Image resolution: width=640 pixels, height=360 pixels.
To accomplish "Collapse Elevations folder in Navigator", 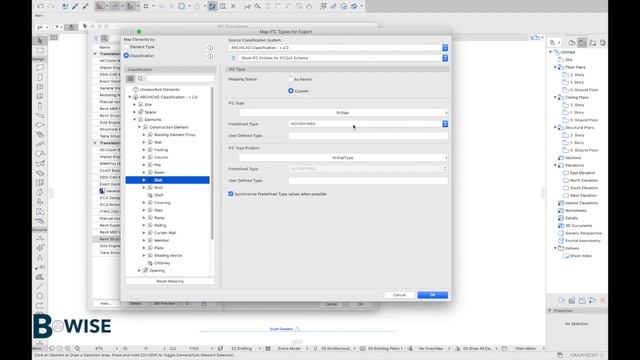I will tap(555, 165).
